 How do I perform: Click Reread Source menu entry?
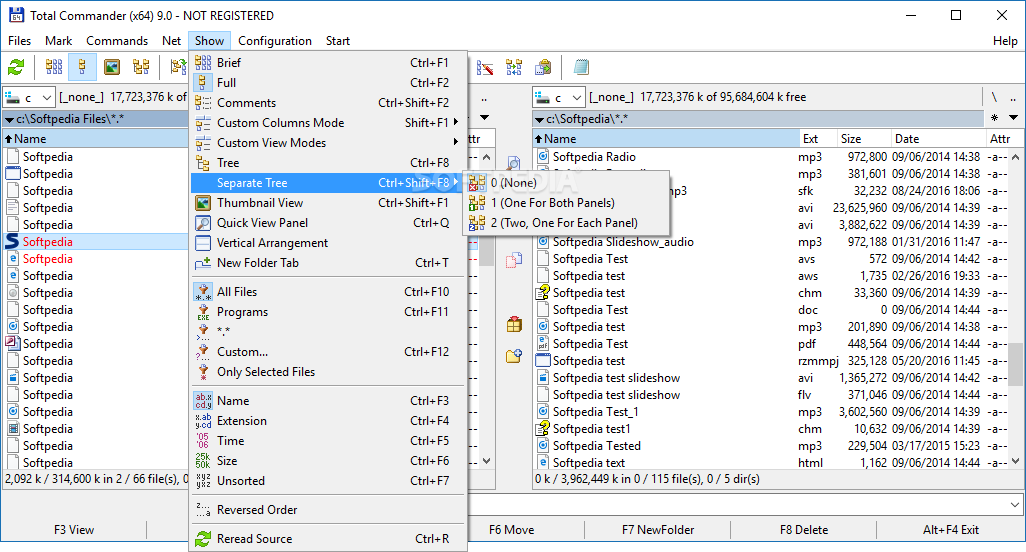pos(329,539)
